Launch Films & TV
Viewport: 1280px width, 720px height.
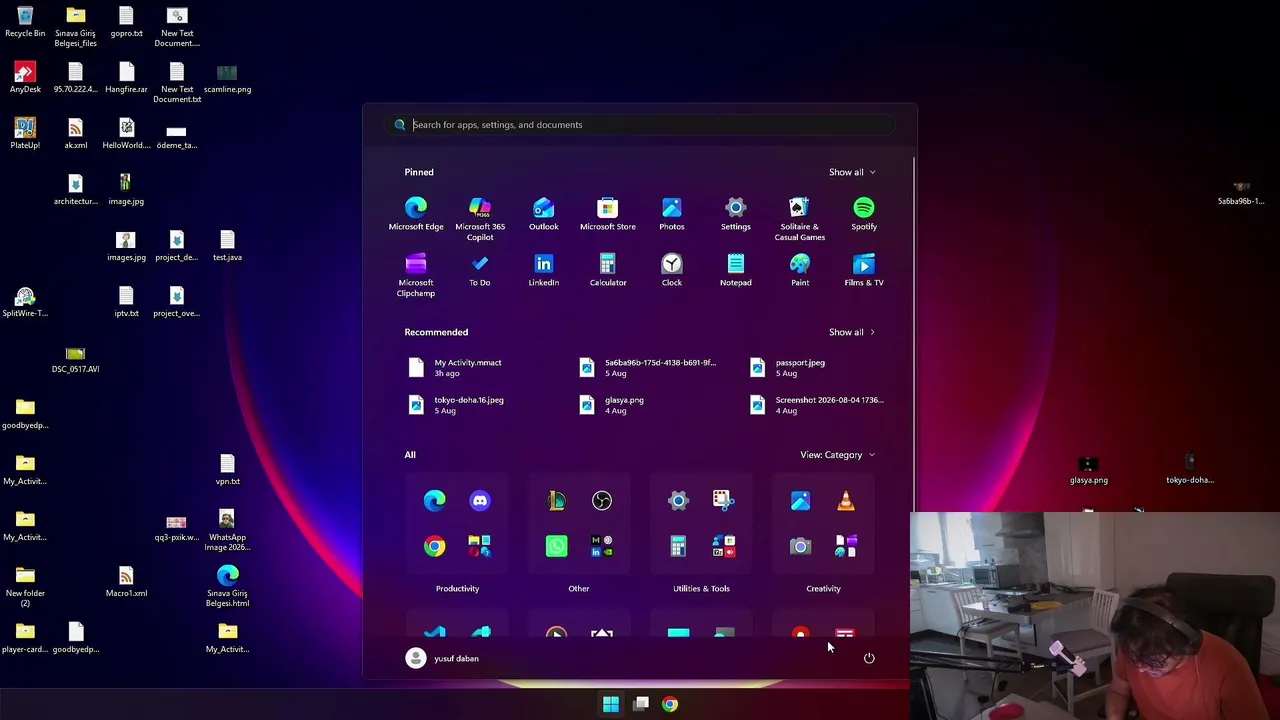coord(864,270)
